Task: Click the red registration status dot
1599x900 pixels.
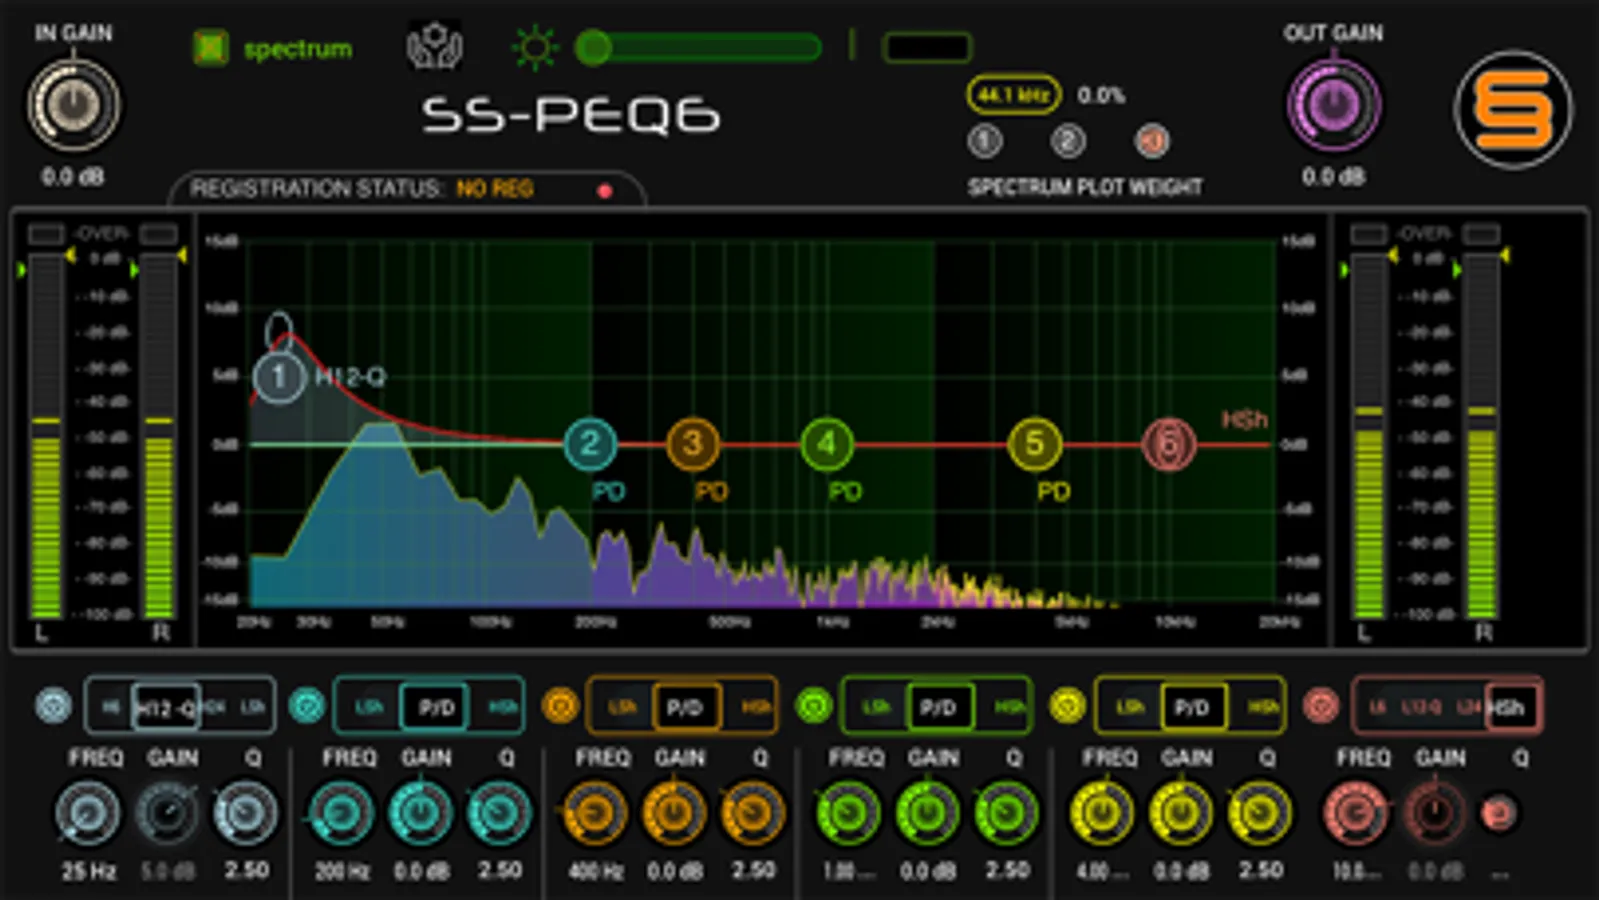Action: click(x=604, y=190)
